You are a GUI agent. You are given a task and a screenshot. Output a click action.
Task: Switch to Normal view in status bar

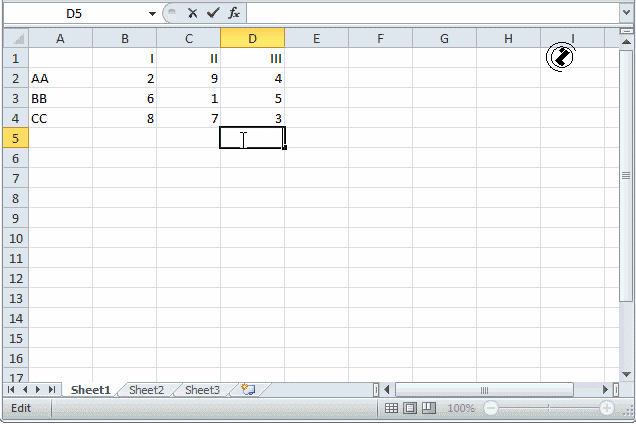pos(392,408)
